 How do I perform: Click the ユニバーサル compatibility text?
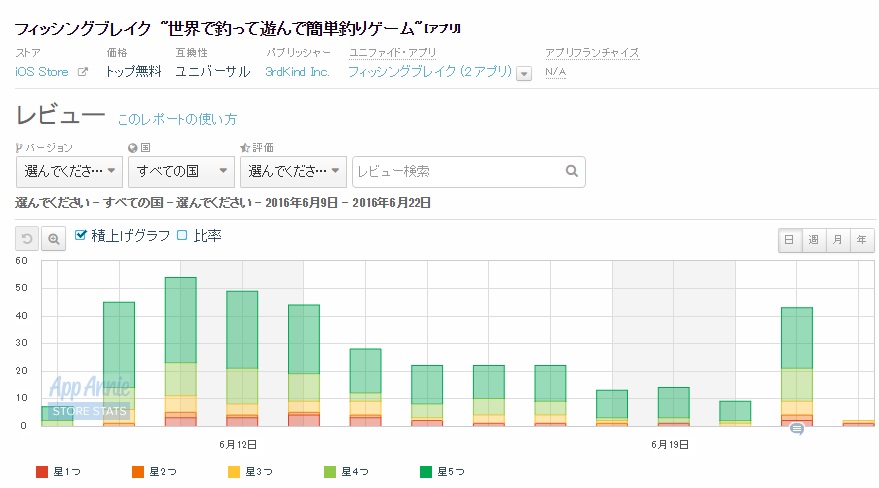213,72
